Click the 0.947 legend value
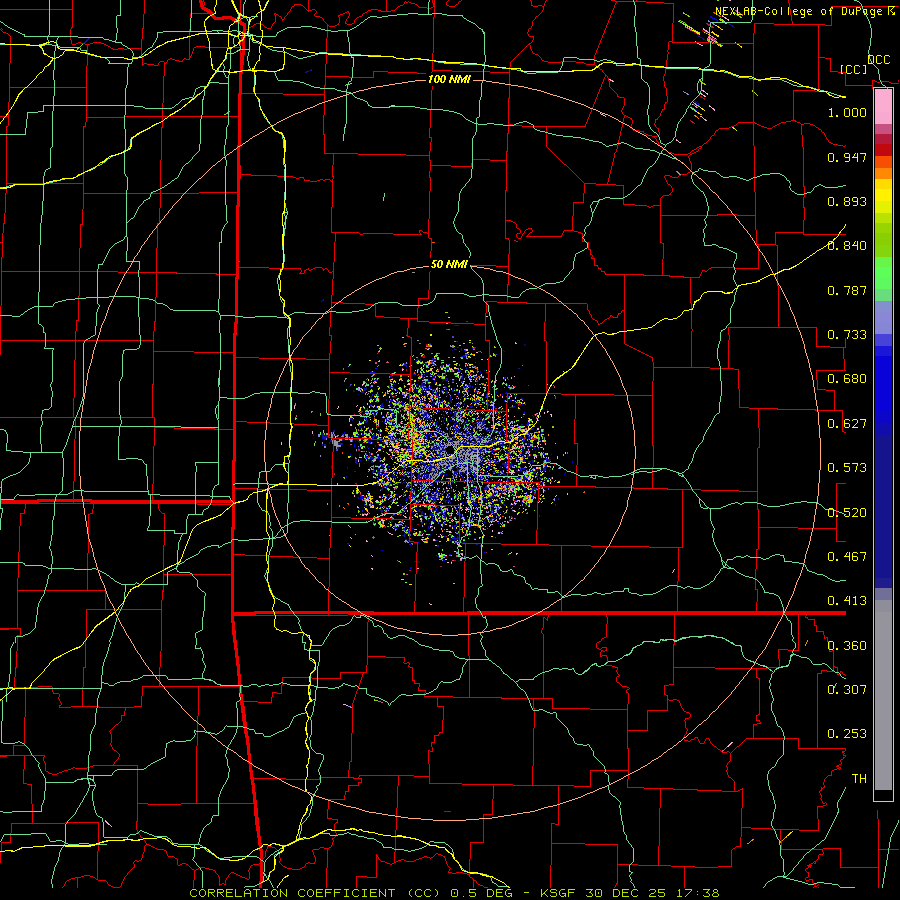Viewport: 900px width, 900px height. (x=847, y=157)
